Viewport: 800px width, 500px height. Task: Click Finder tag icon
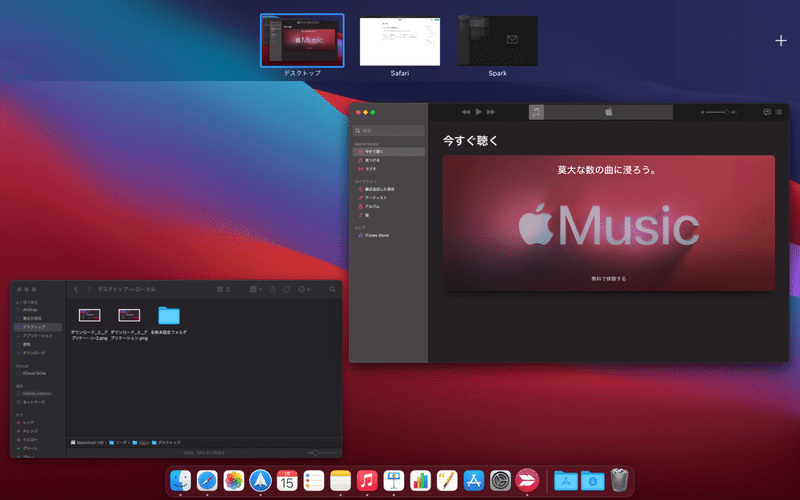click(x=287, y=289)
